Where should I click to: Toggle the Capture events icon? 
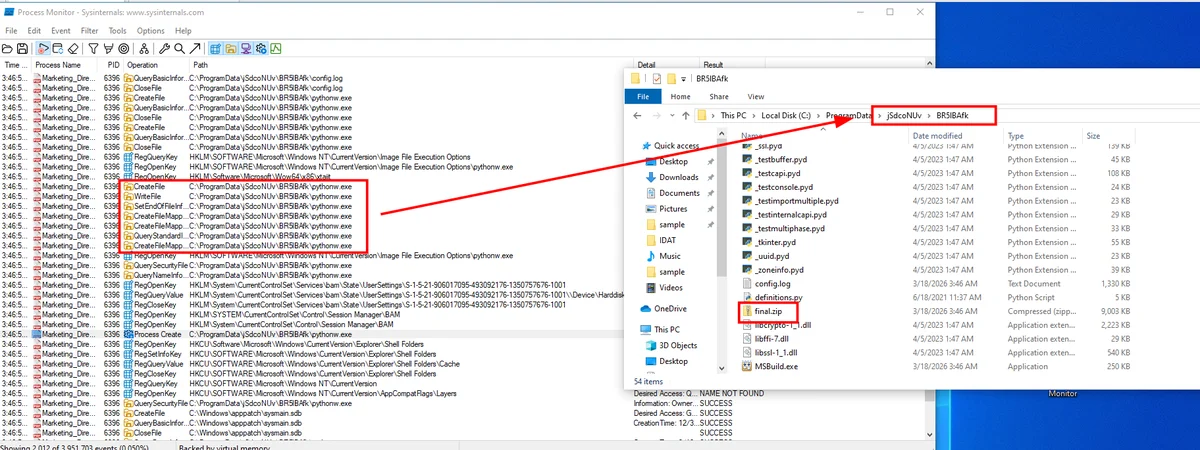43,48
